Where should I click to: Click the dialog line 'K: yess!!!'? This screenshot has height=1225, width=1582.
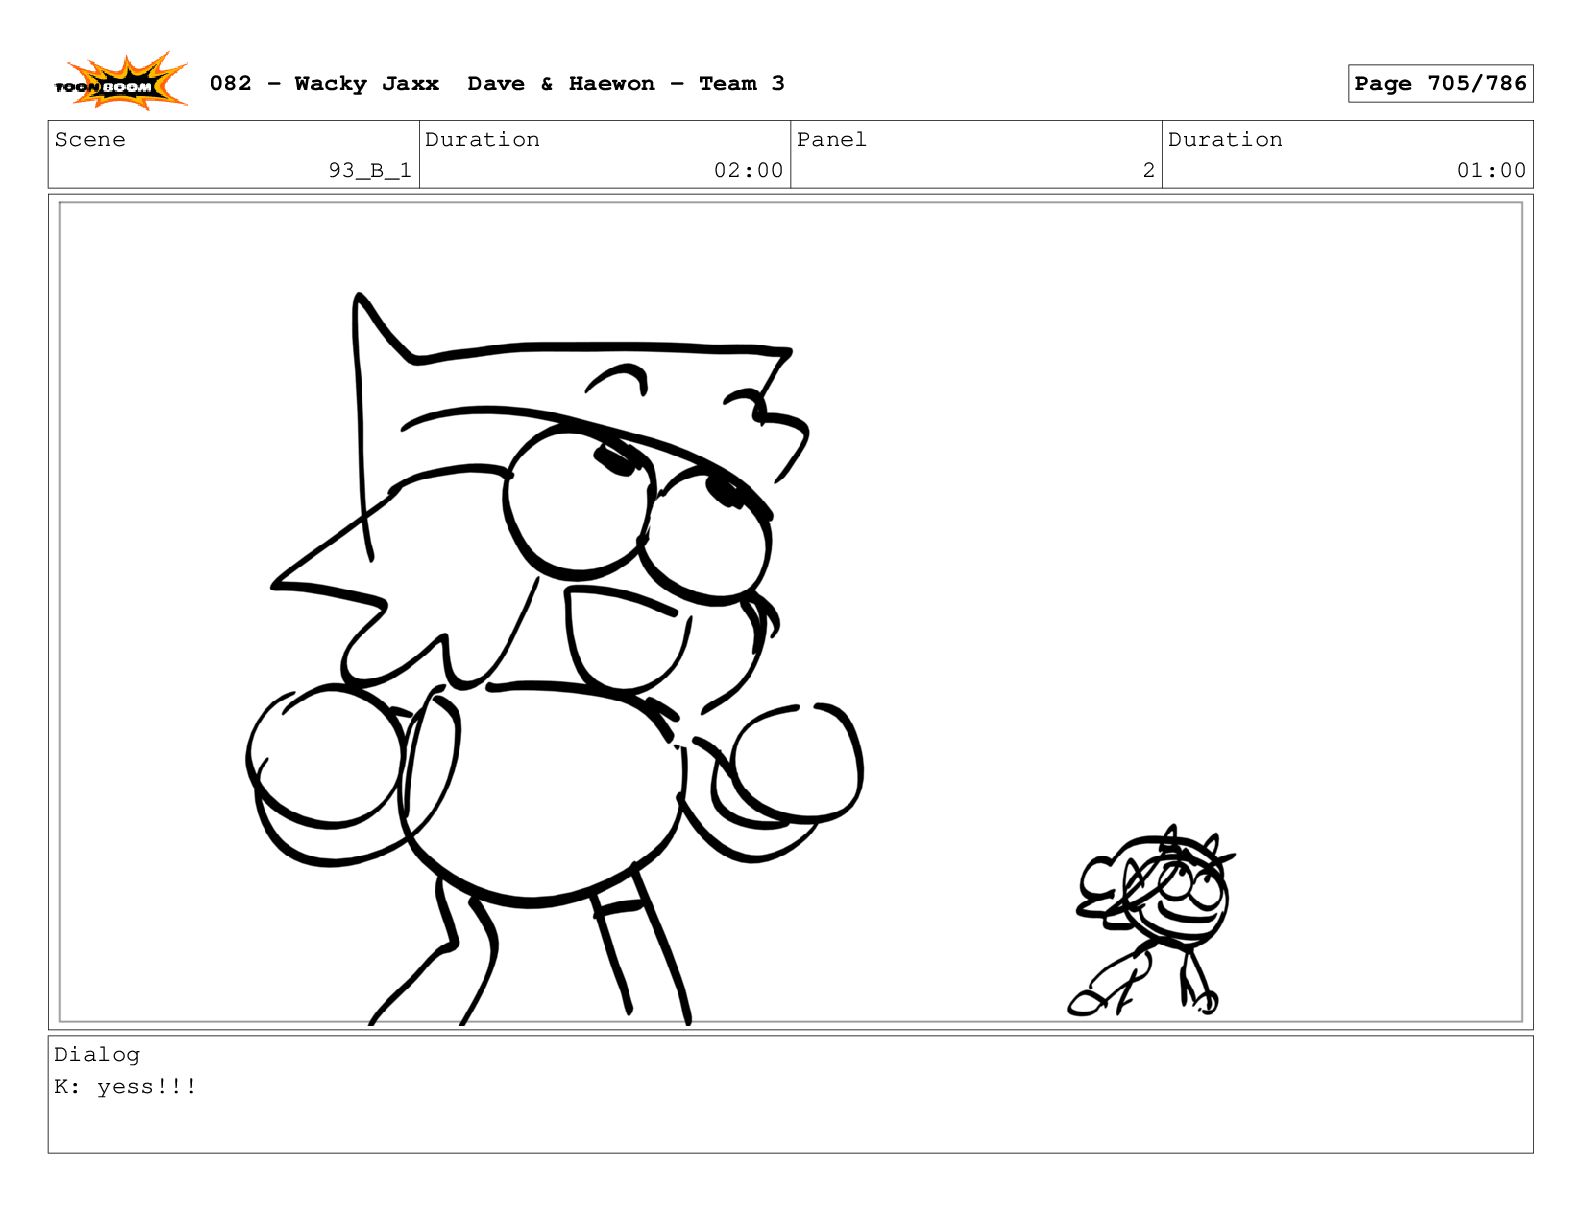tap(126, 1086)
